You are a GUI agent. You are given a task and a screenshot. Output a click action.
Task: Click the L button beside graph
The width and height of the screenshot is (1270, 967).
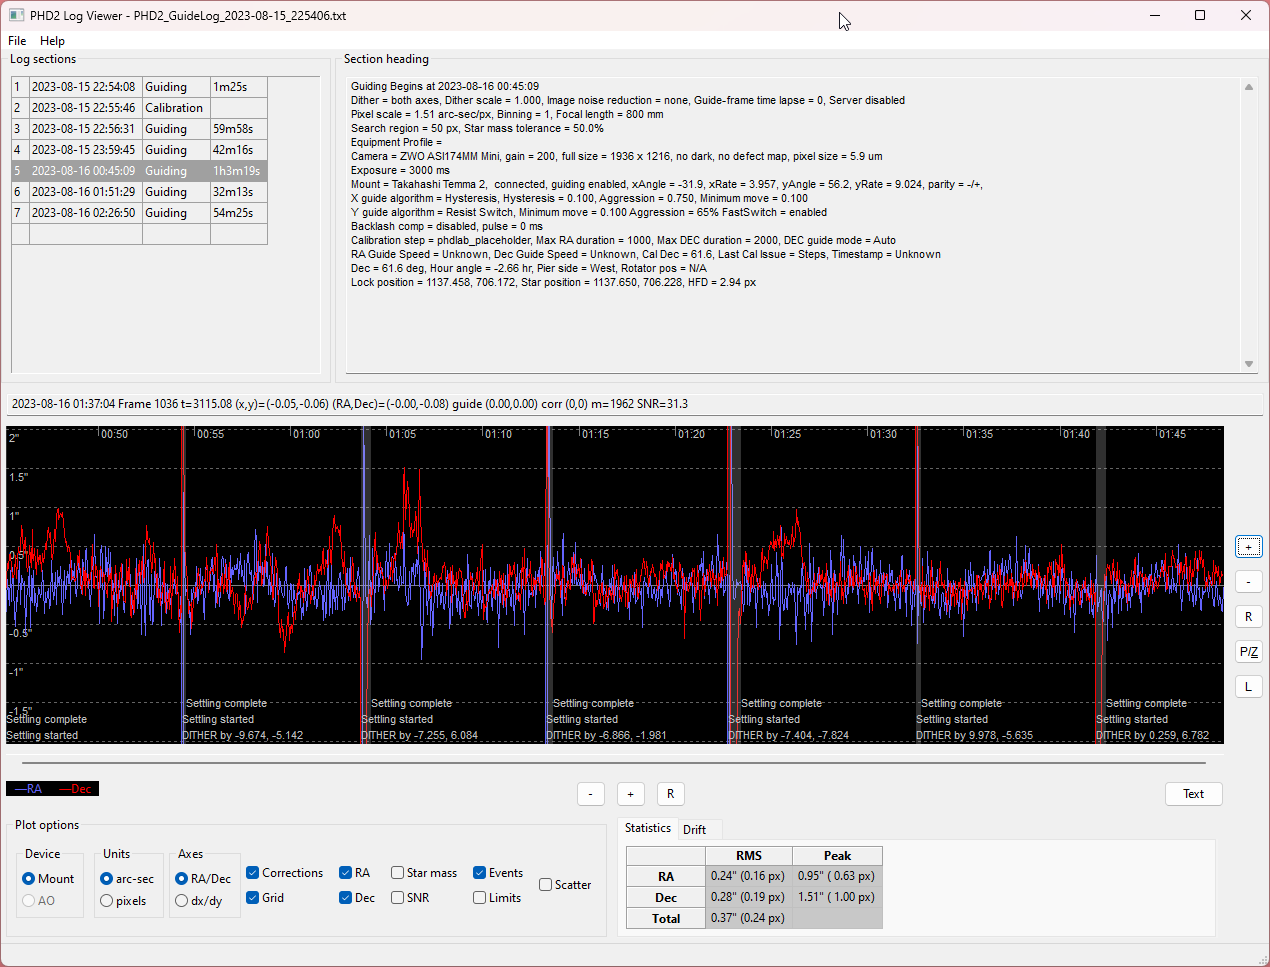[x=1248, y=687]
